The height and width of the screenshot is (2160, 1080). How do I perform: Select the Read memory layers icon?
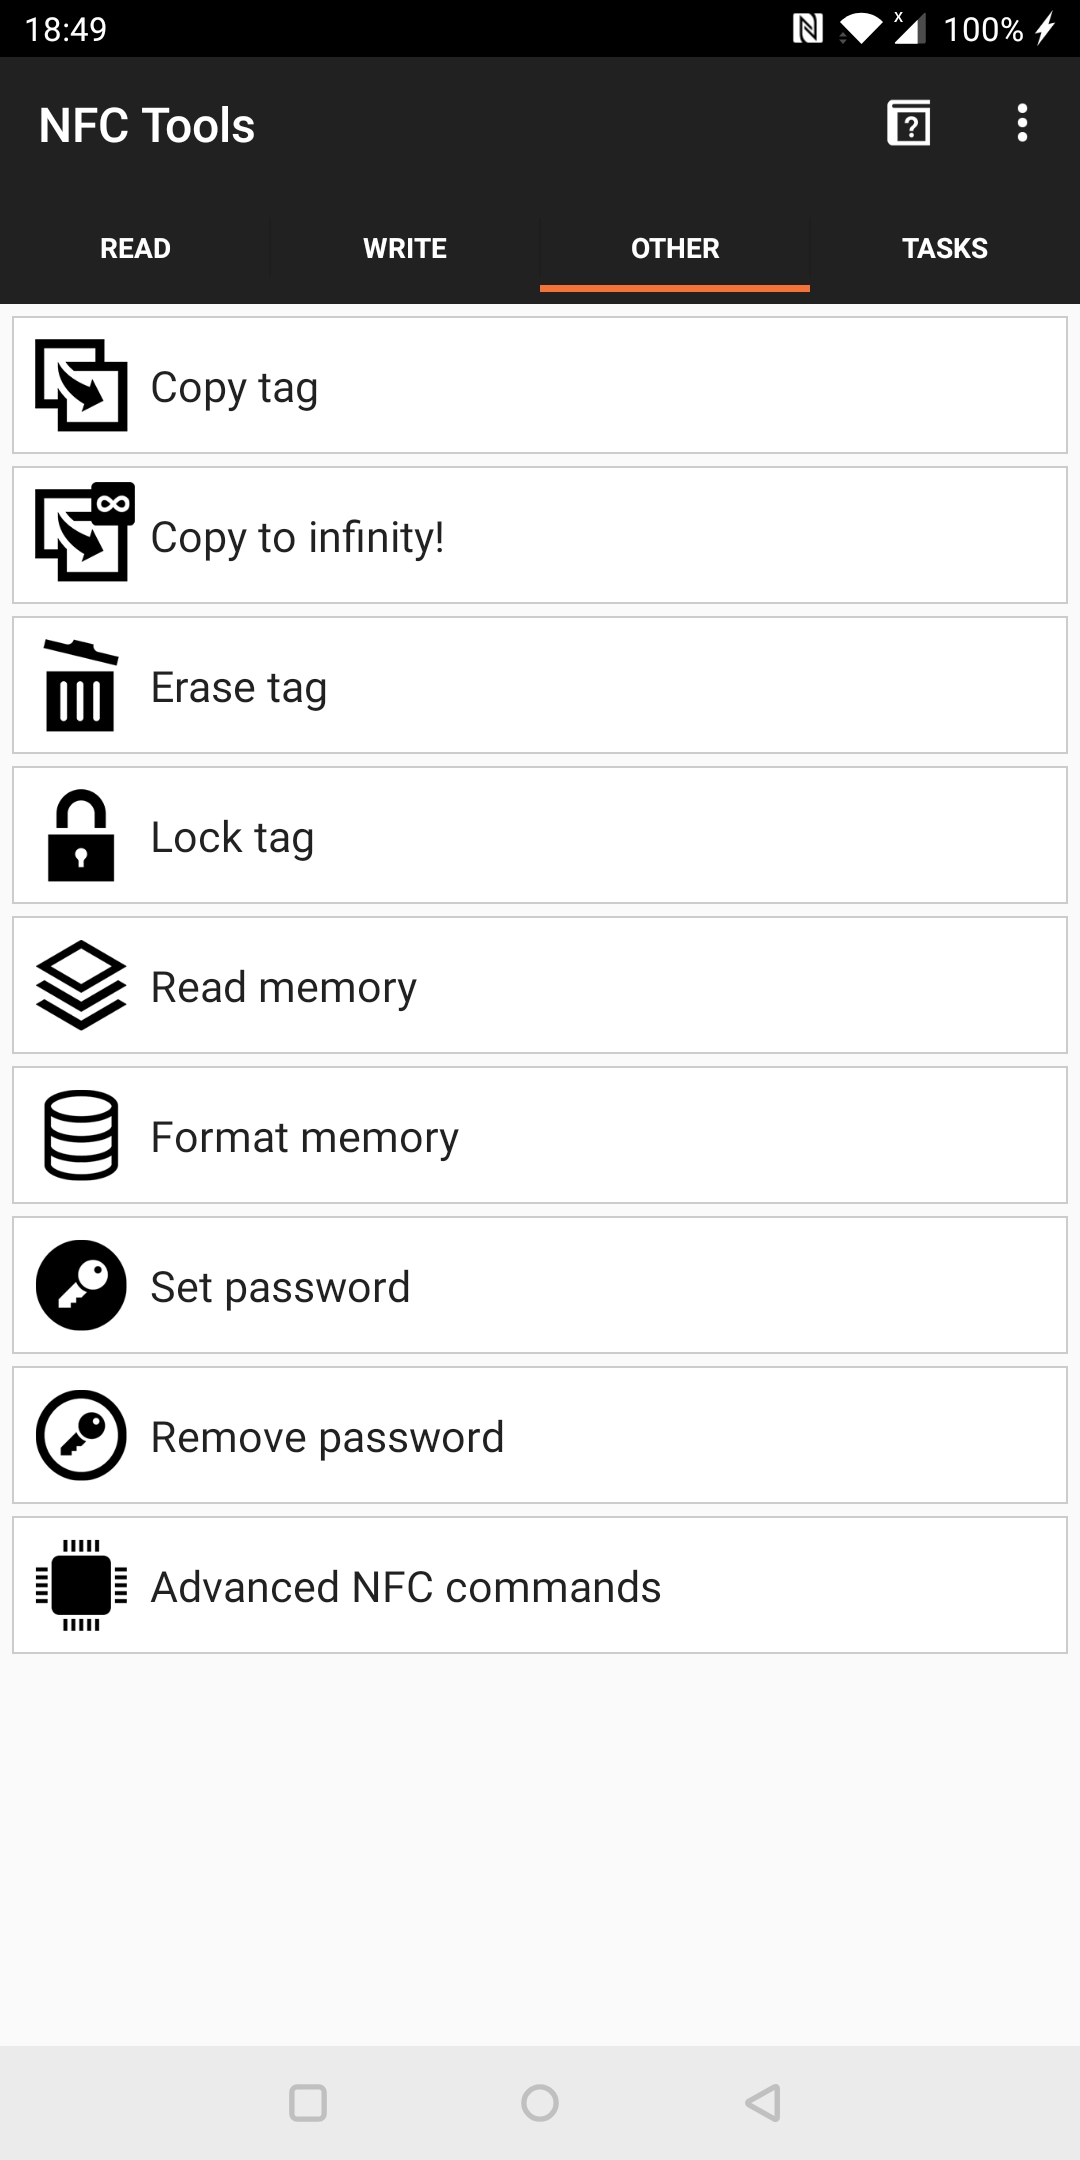[81, 986]
